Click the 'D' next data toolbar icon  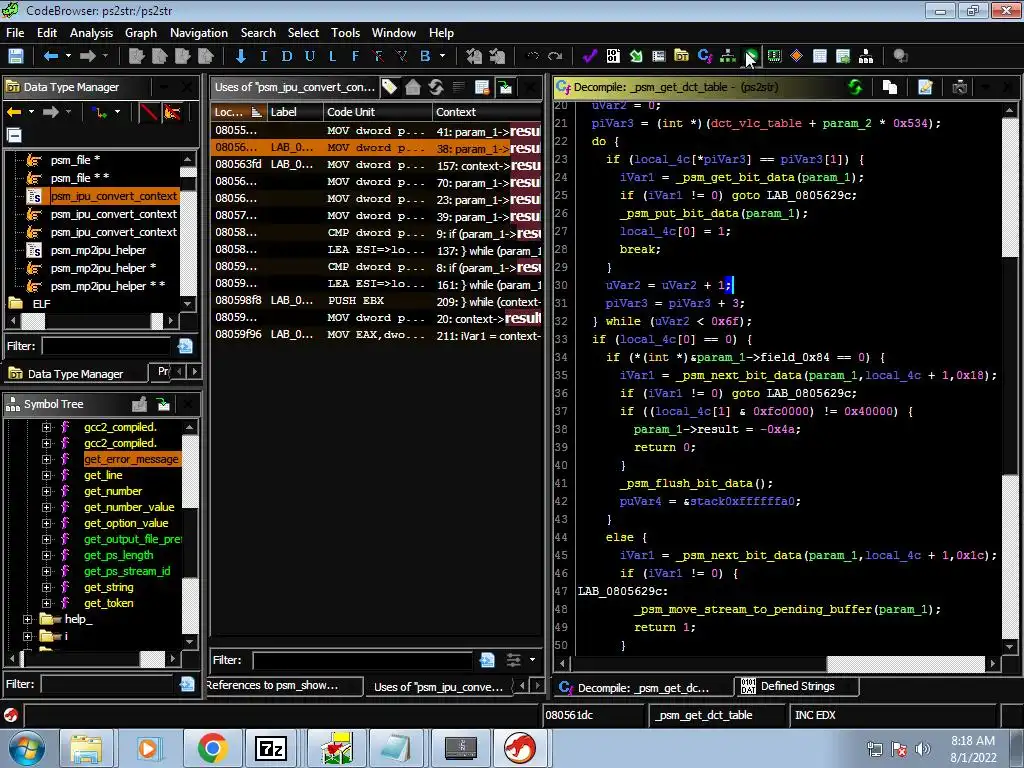coord(287,56)
